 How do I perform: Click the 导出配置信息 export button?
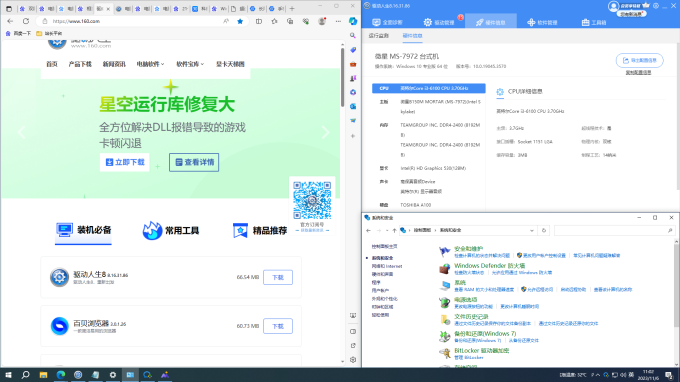click(x=639, y=60)
